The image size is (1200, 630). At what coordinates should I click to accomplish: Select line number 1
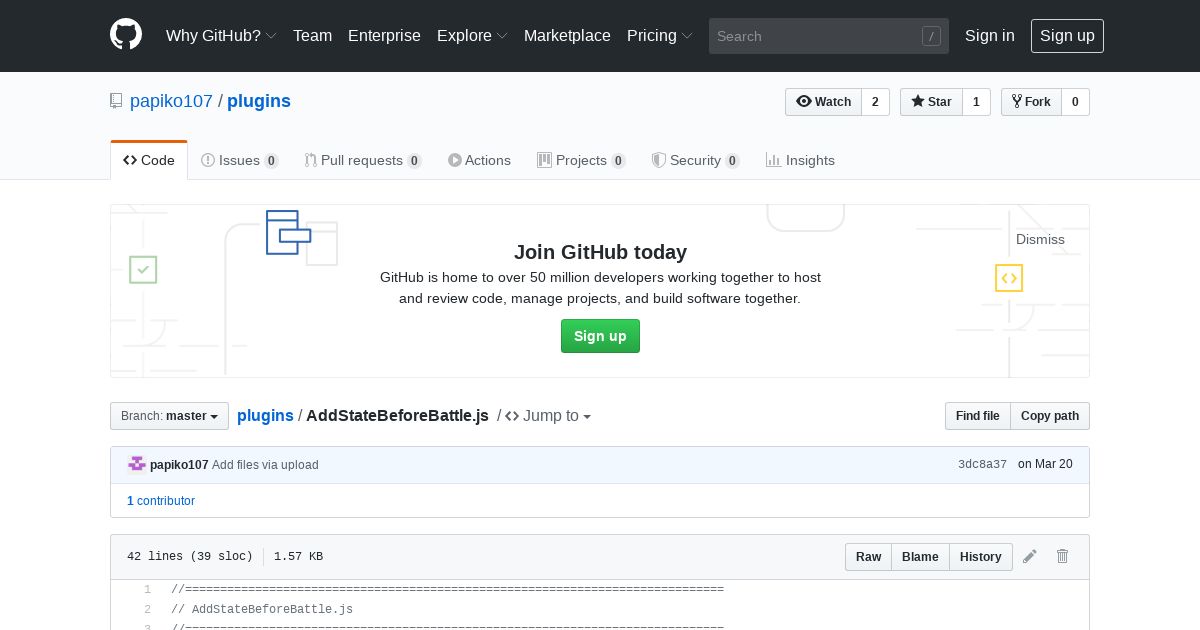pyautogui.click(x=147, y=590)
